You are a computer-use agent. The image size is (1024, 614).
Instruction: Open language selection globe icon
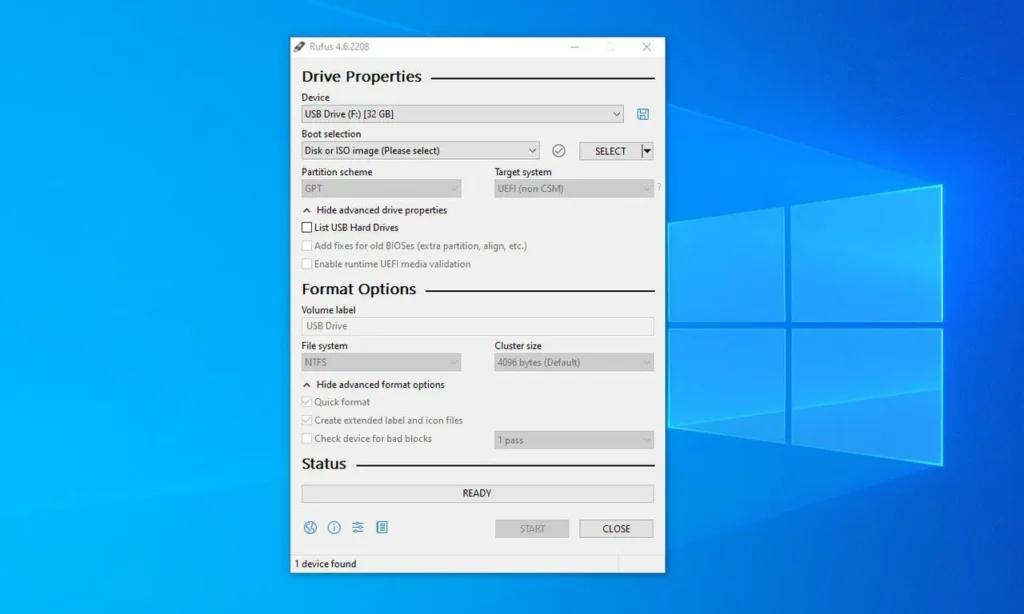(310, 527)
